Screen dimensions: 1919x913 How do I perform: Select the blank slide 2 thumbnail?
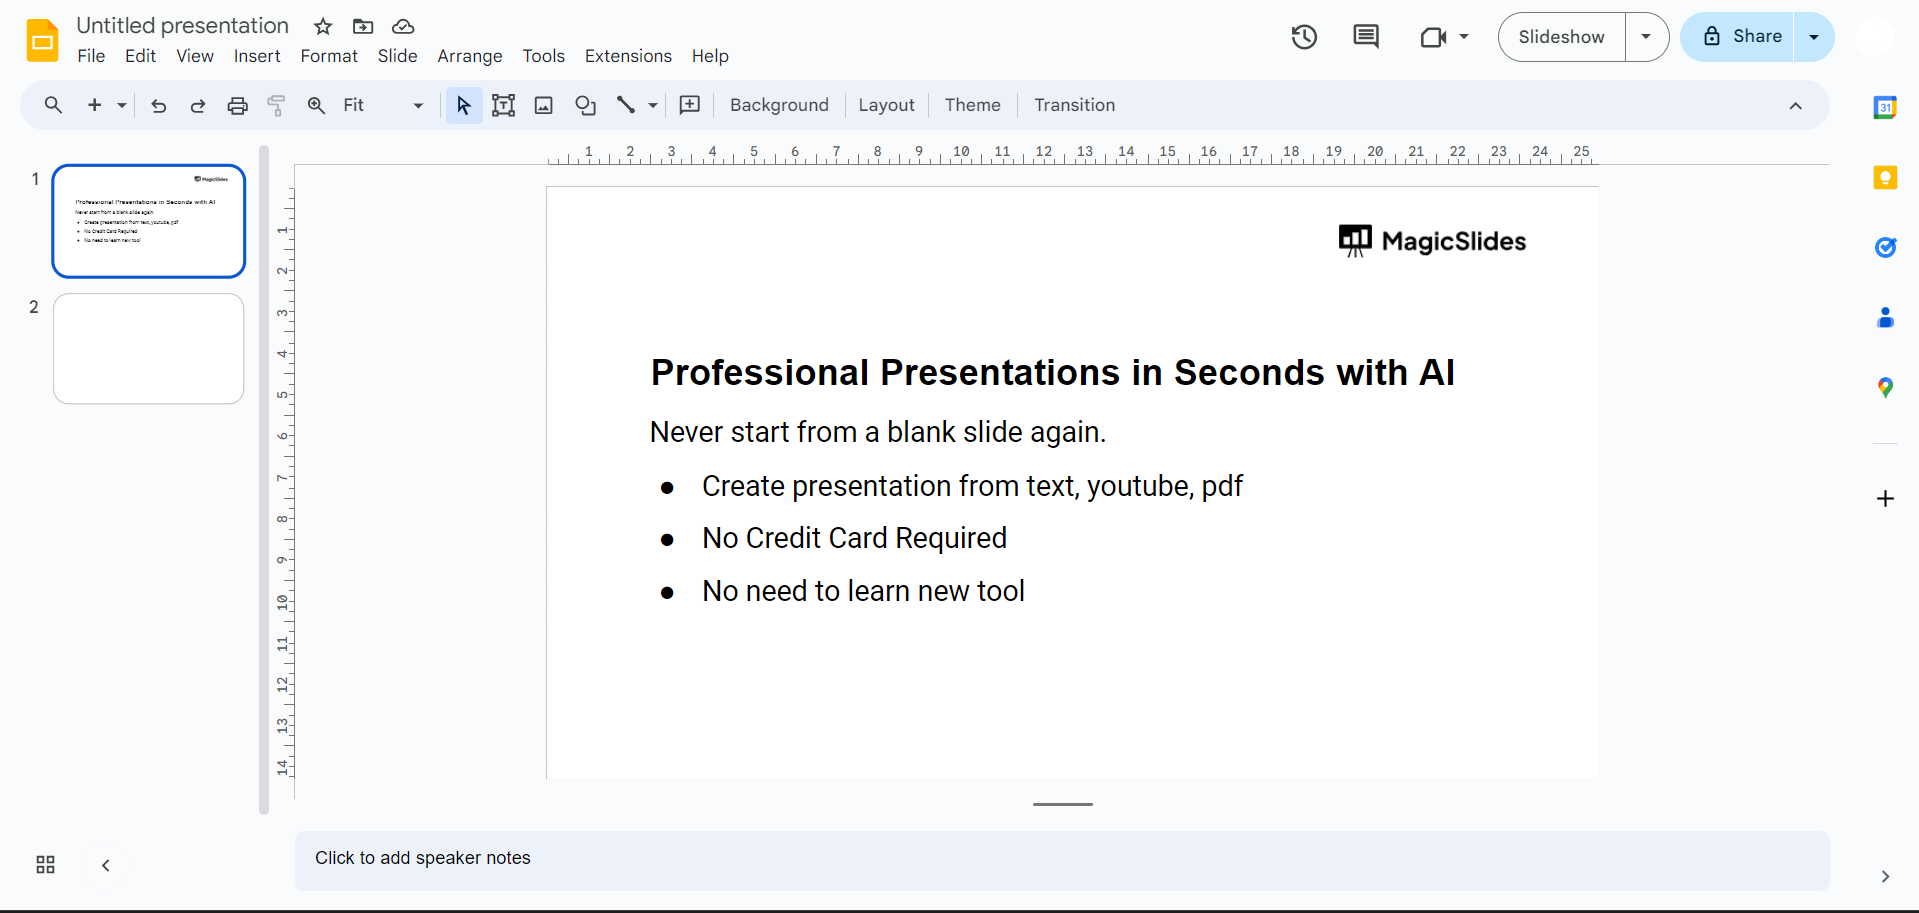pyautogui.click(x=149, y=348)
